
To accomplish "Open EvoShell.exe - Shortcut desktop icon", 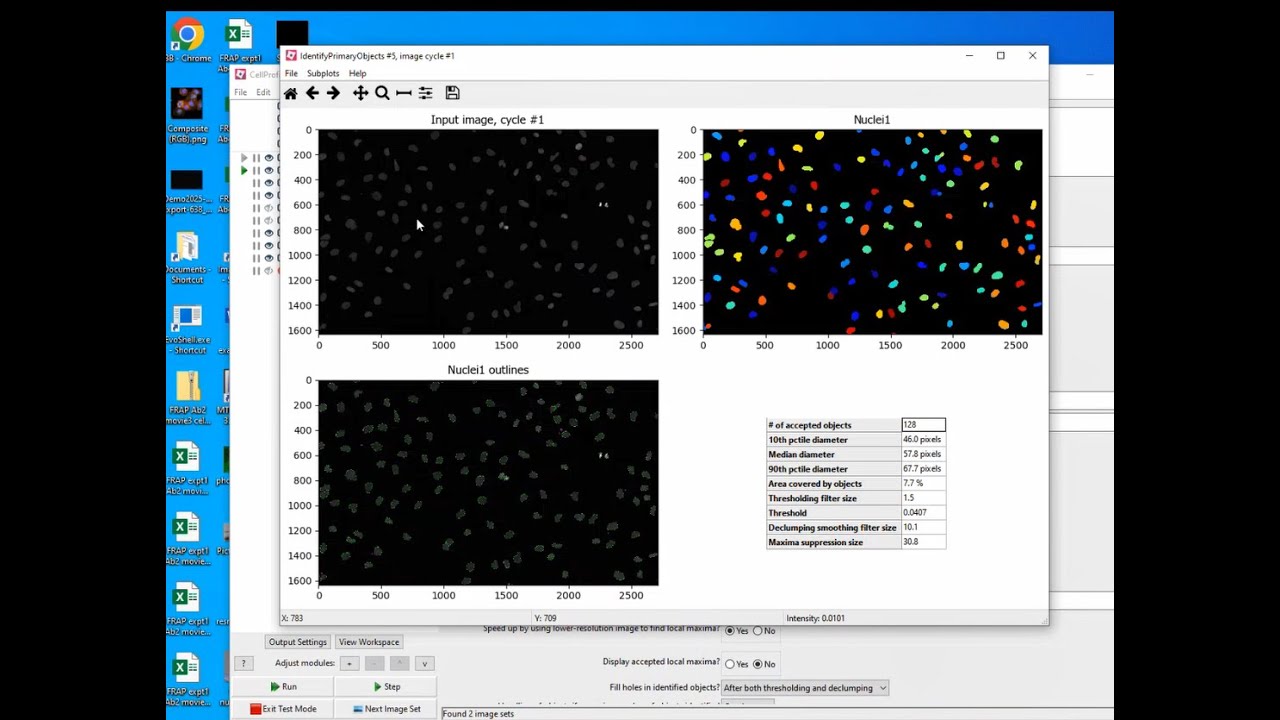I will [187, 330].
